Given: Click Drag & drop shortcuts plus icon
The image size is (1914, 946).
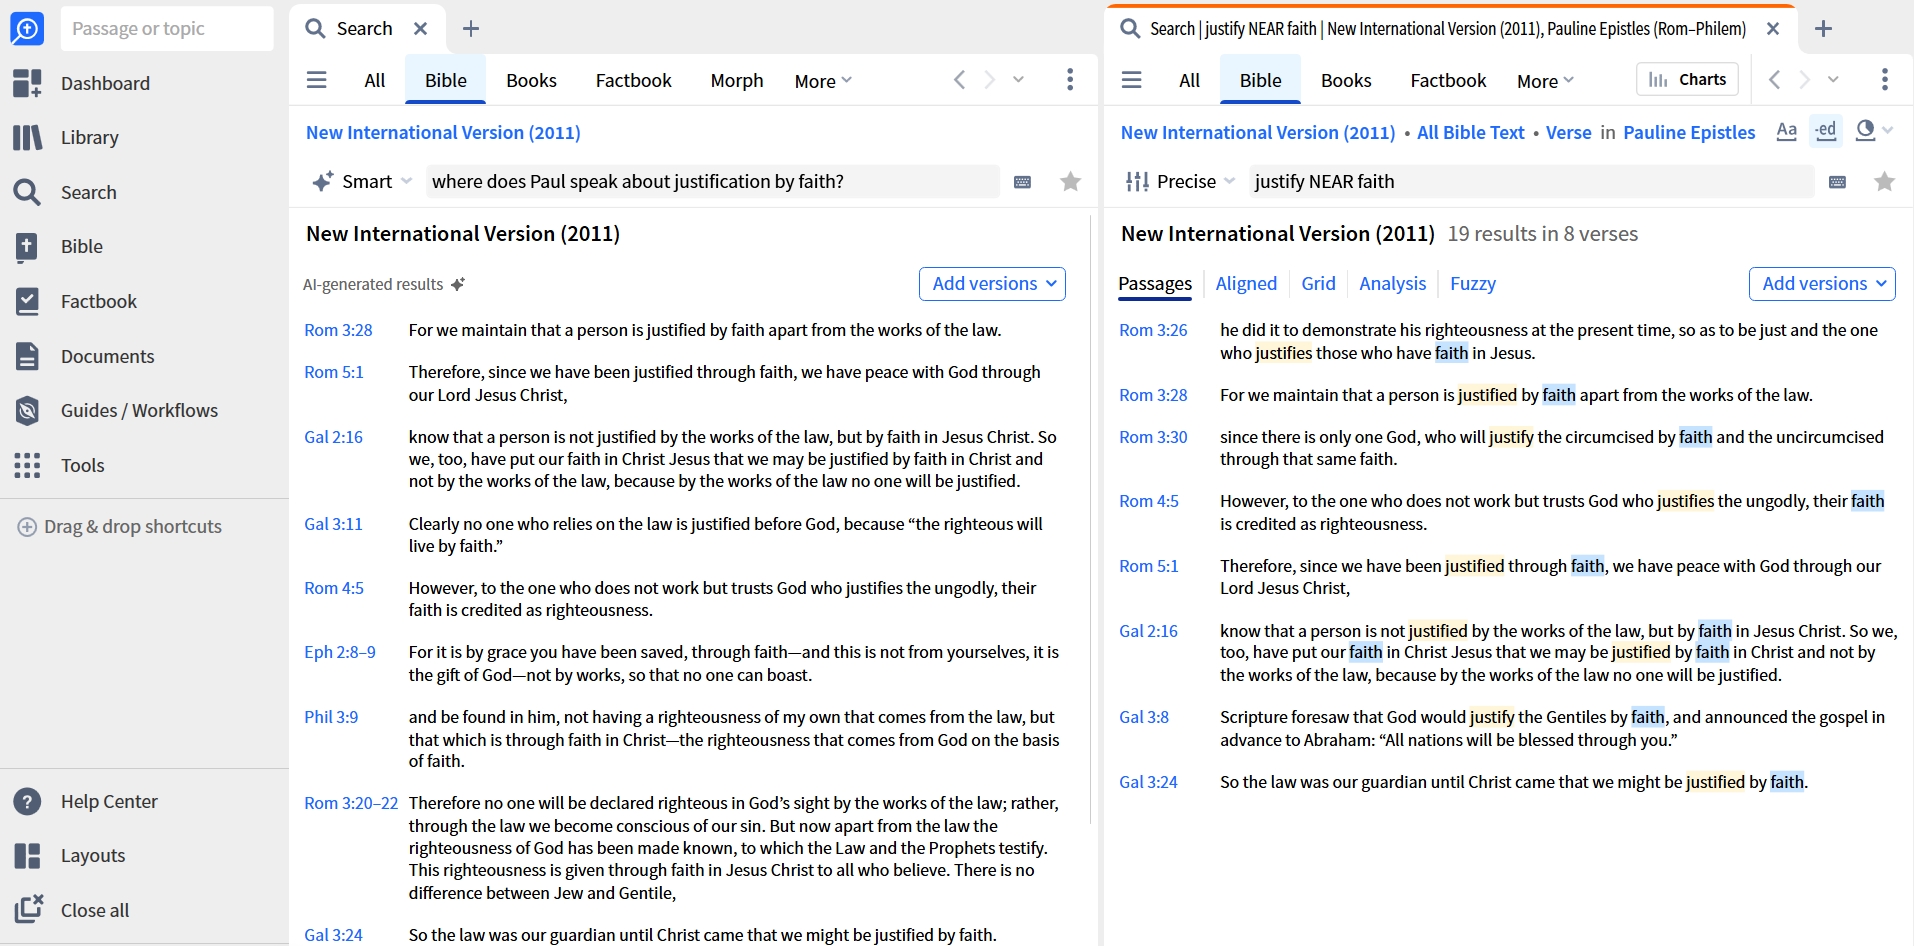Looking at the screenshot, I should [x=27, y=526].
